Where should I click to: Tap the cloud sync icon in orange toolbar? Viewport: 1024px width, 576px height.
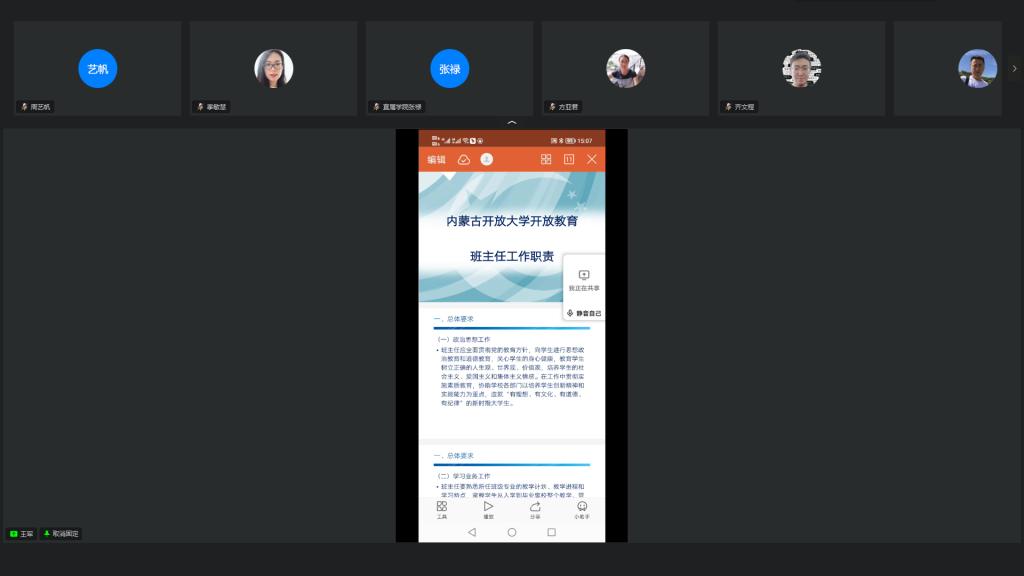464,159
